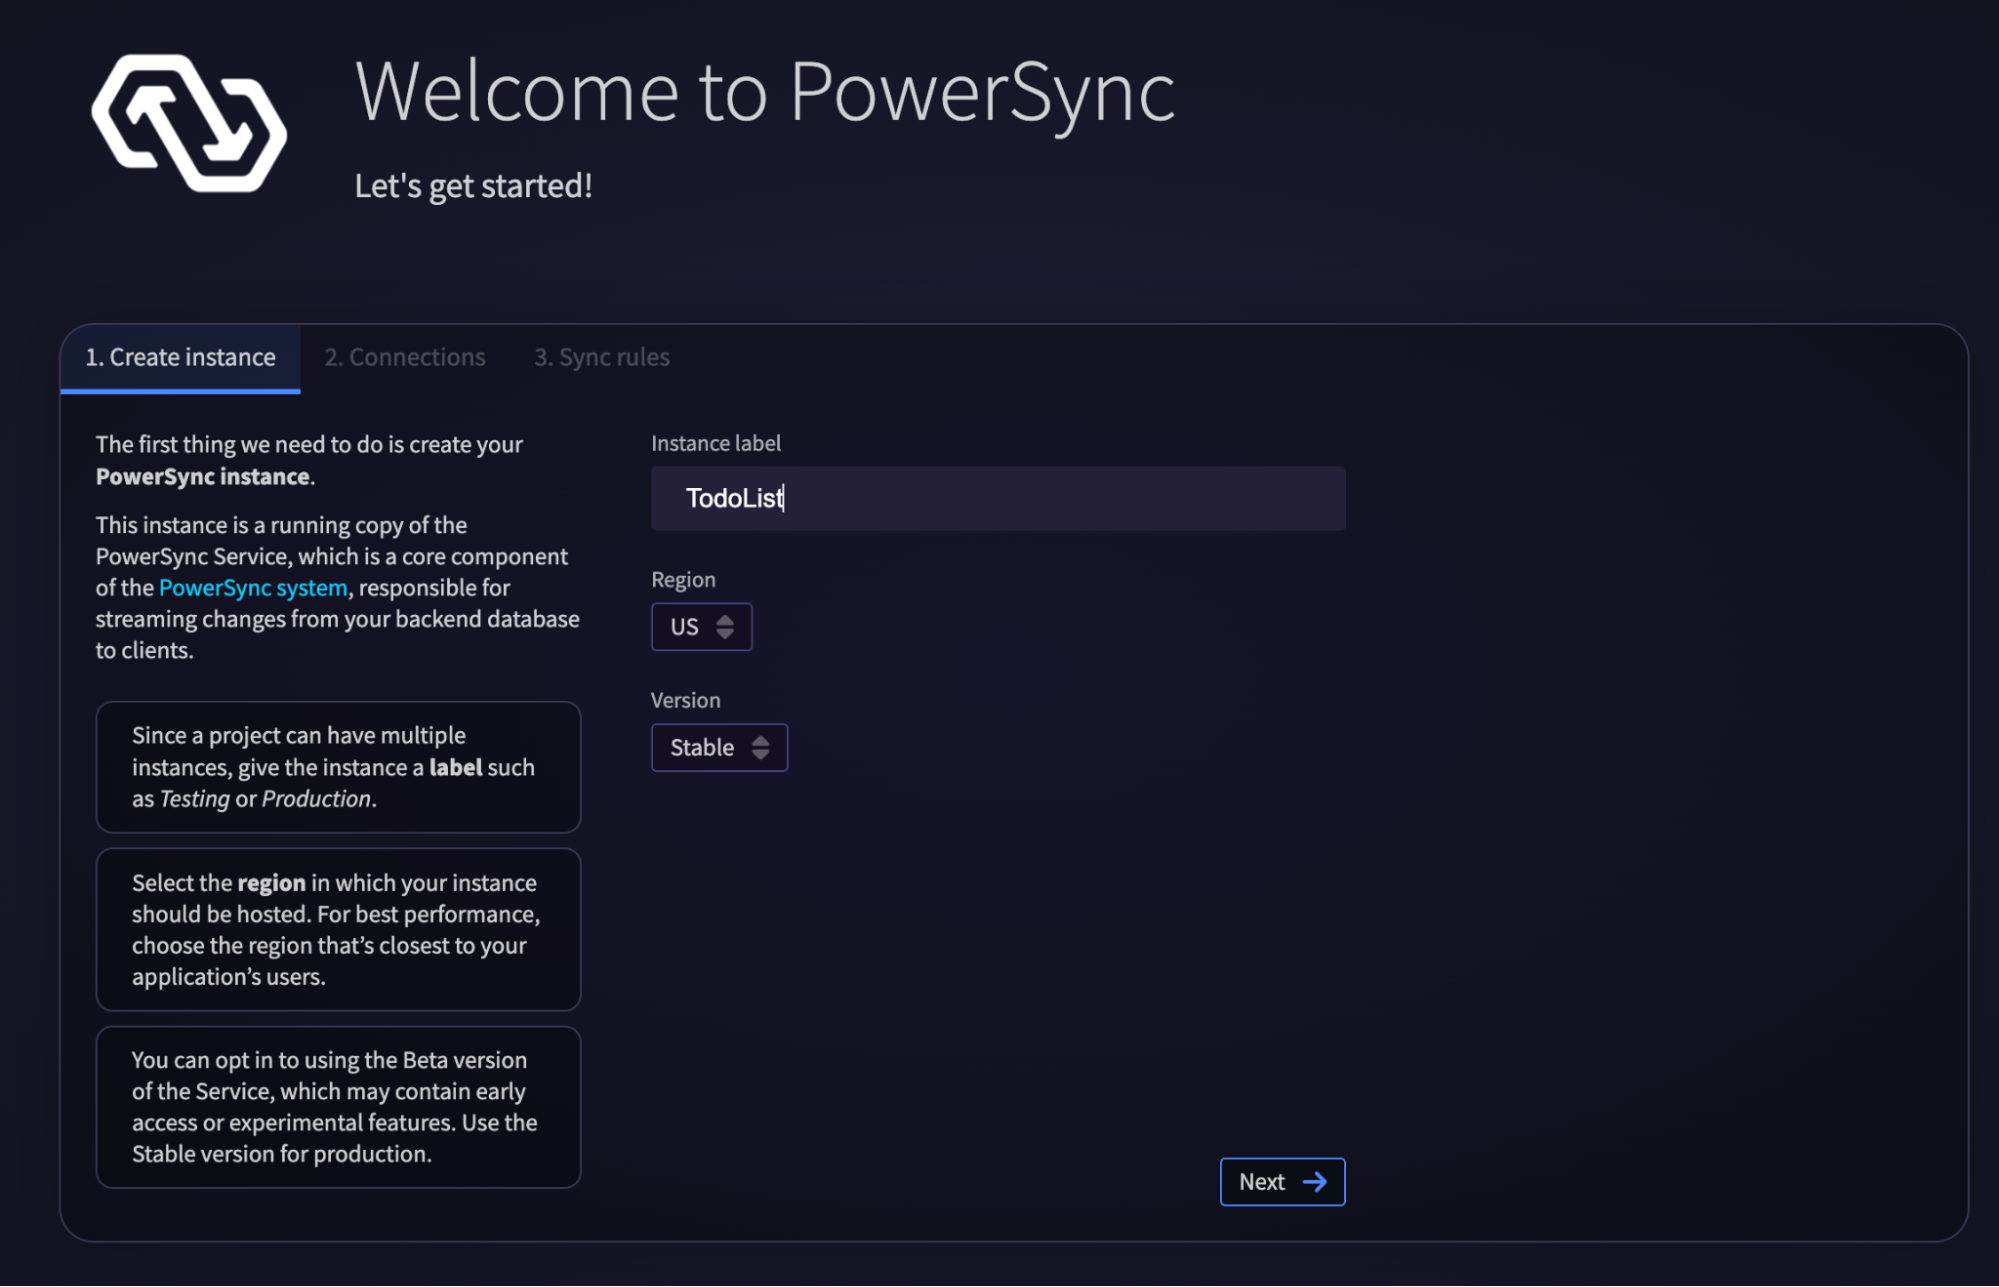Click the Next button
The image size is (1999, 1287).
point(1282,1182)
